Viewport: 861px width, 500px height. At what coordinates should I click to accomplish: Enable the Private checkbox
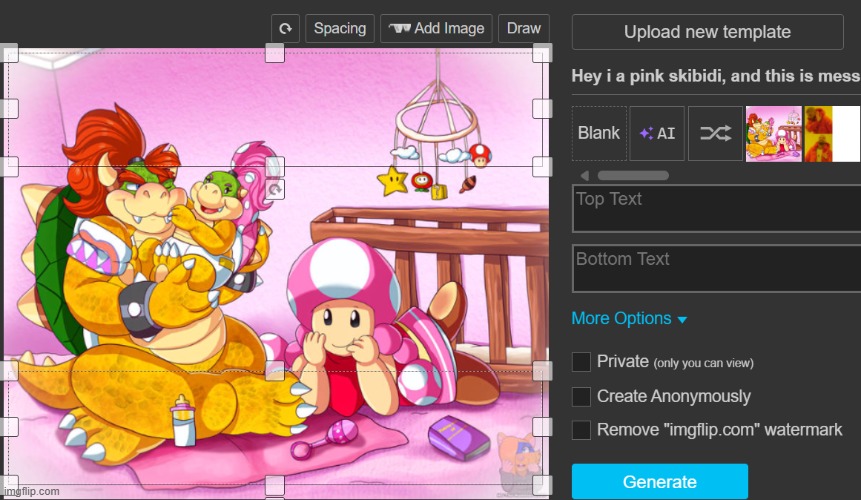(581, 362)
